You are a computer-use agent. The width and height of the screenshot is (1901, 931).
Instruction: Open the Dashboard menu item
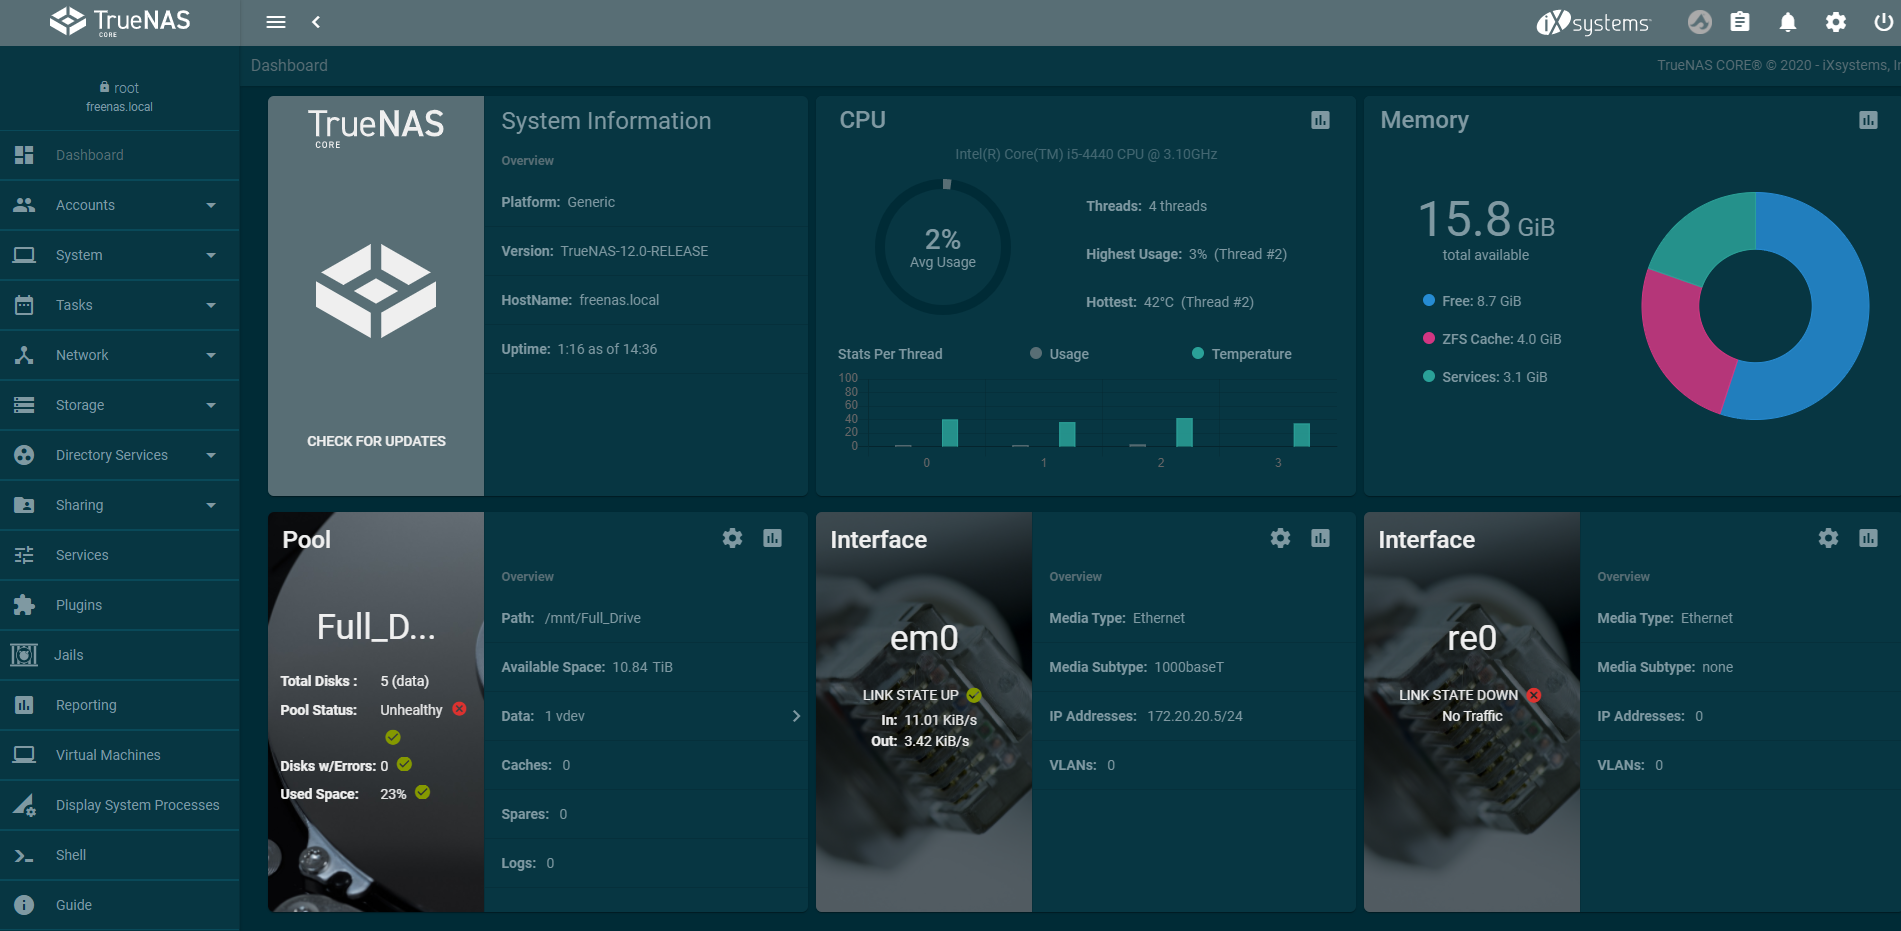[x=120, y=155]
